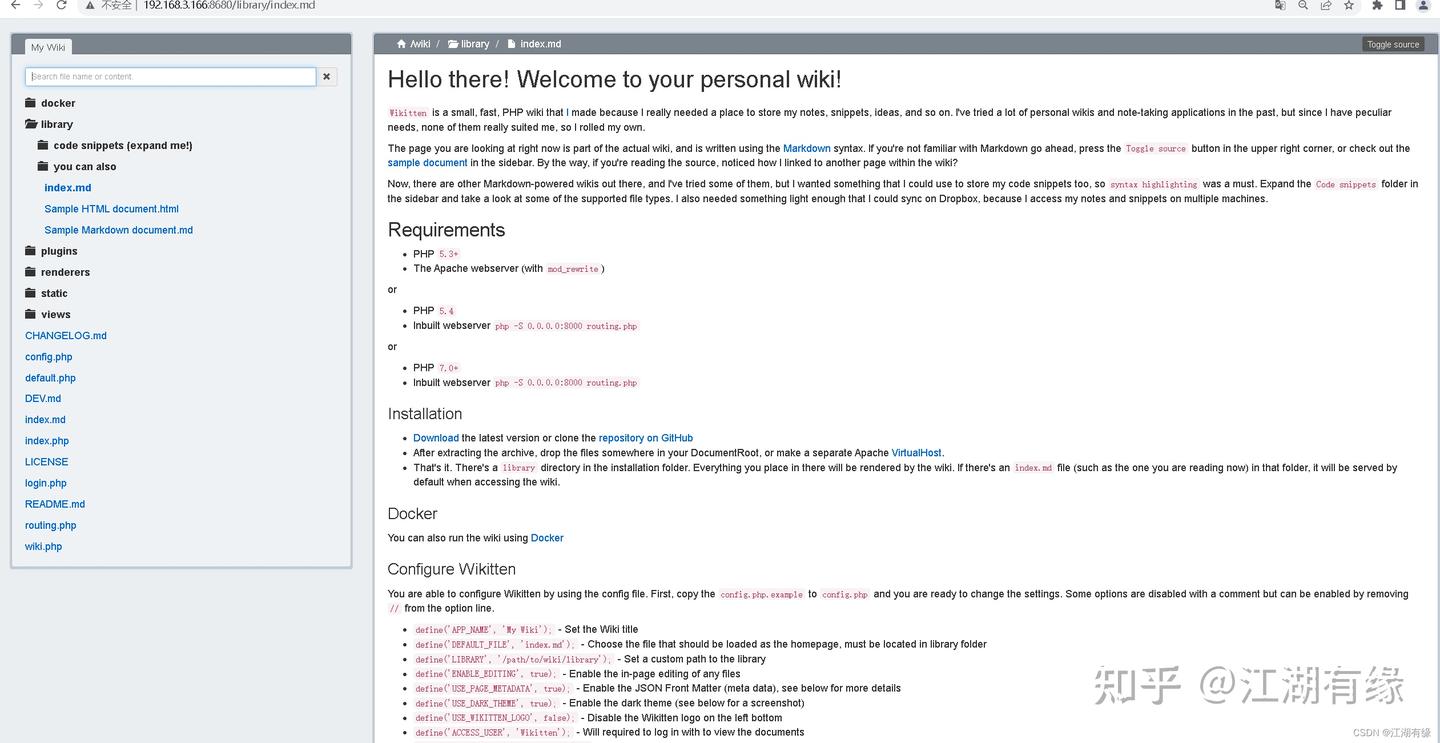This screenshot has width=1440, height=743.
Task: Select the My Wiki tab
Action: point(48,46)
